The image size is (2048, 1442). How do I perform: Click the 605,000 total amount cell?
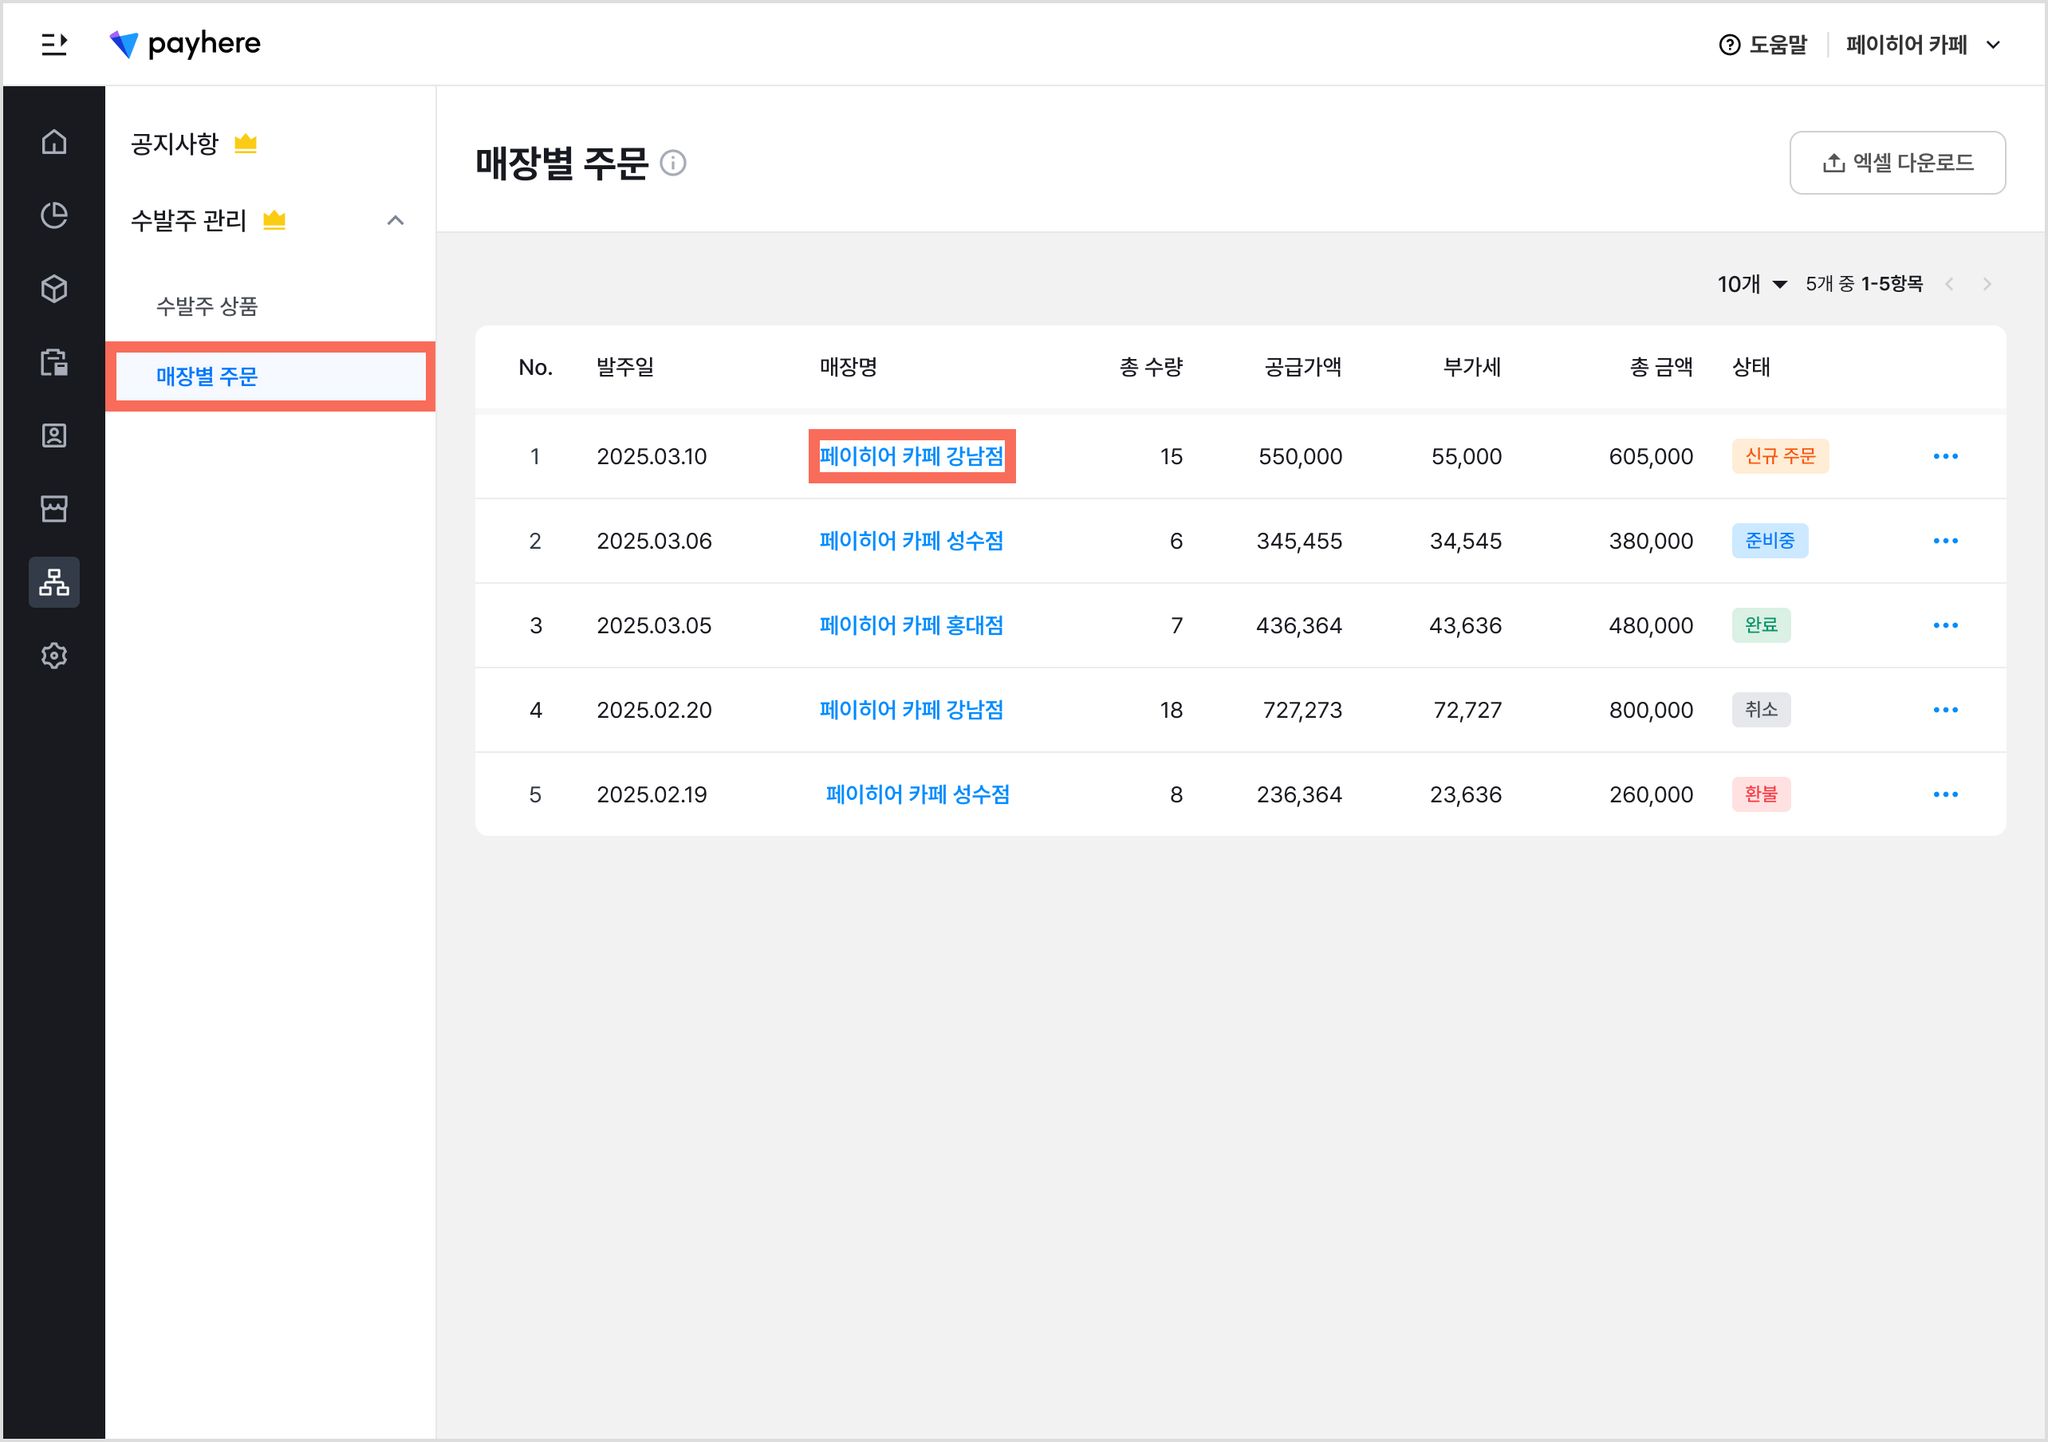(1651, 456)
